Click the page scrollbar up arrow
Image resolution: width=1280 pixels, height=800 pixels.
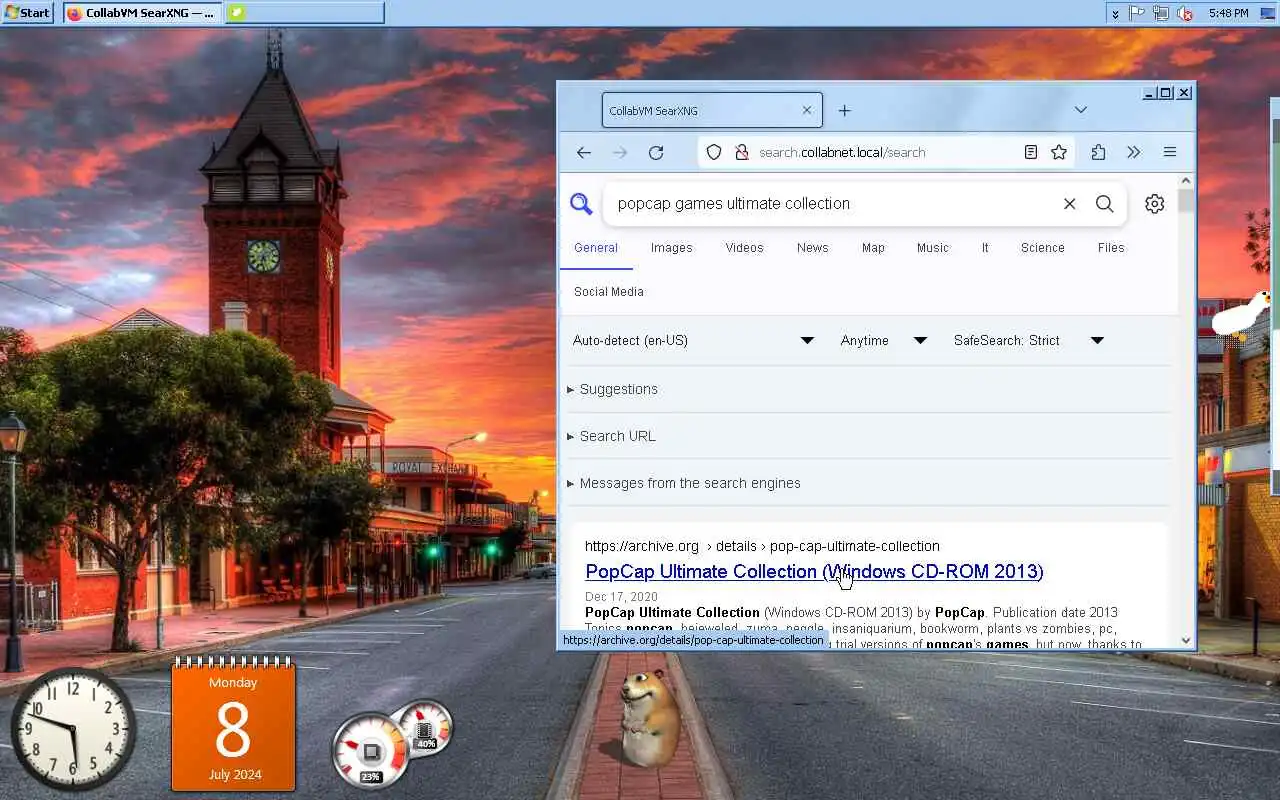click(1186, 181)
